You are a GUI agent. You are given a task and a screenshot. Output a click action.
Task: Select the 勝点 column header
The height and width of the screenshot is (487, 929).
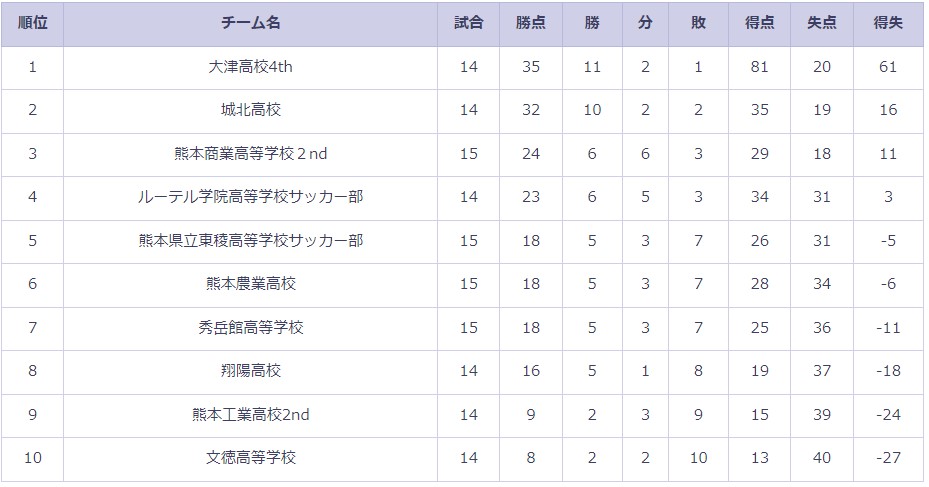530,23
